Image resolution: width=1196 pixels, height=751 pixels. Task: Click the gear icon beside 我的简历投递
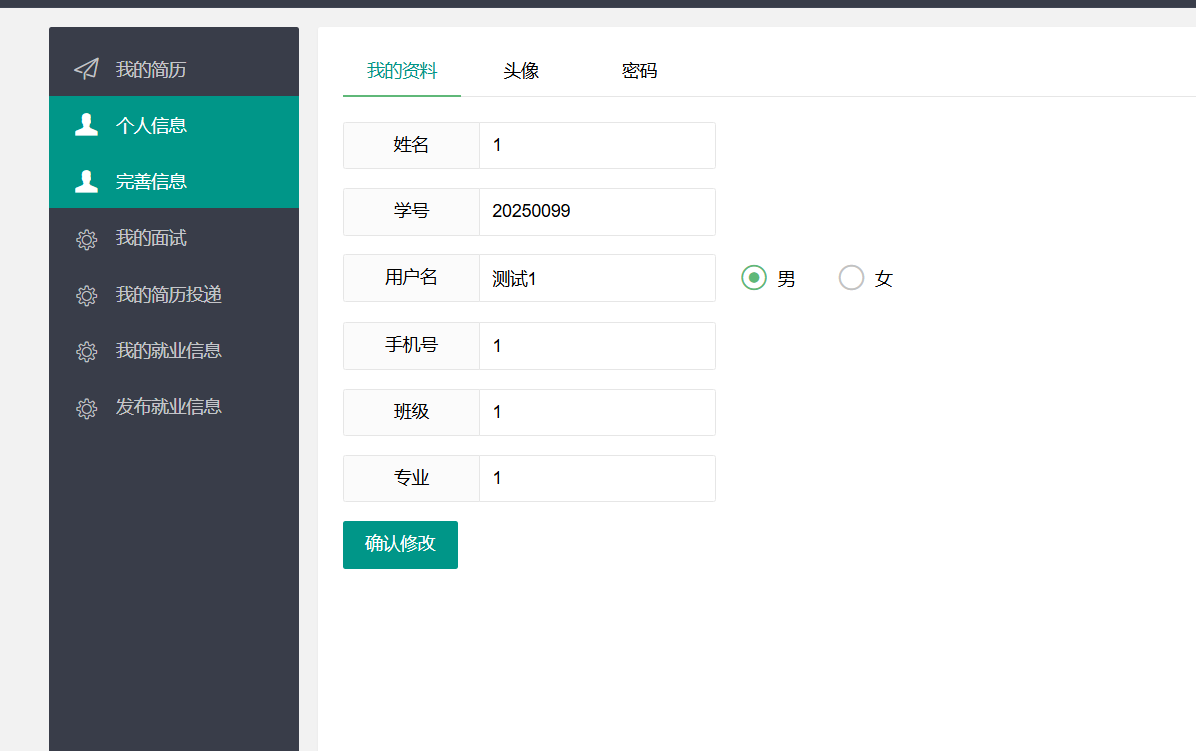click(x=87, y=295)
